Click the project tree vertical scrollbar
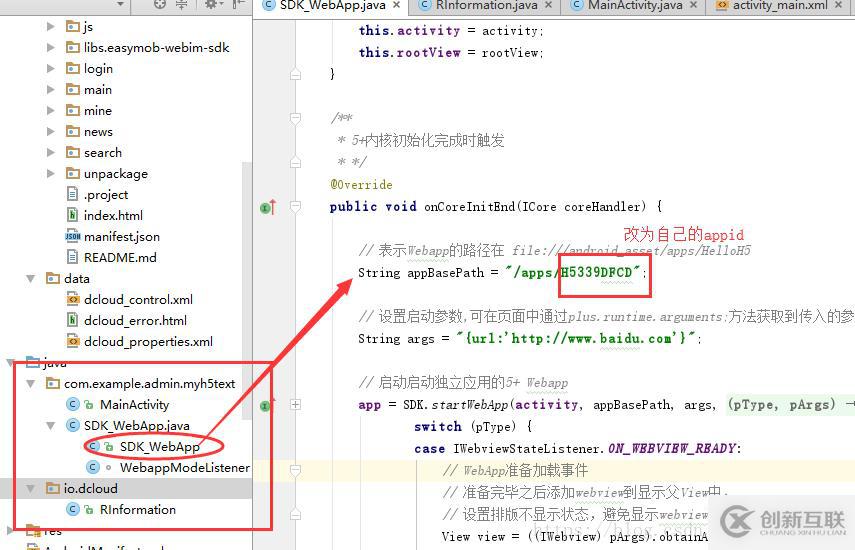Image resolution: width=855 pixels, height=550 pixels. tap(247, 289)
